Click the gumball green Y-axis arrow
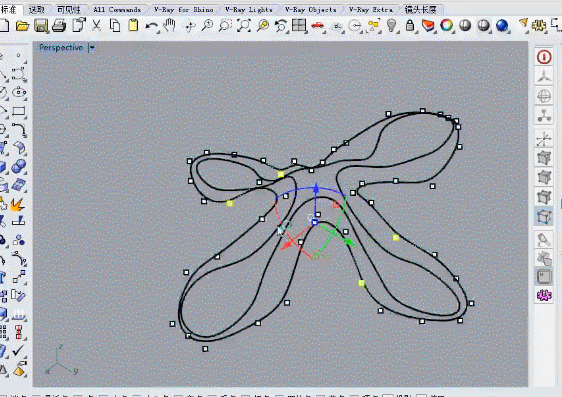 point(349,243)
